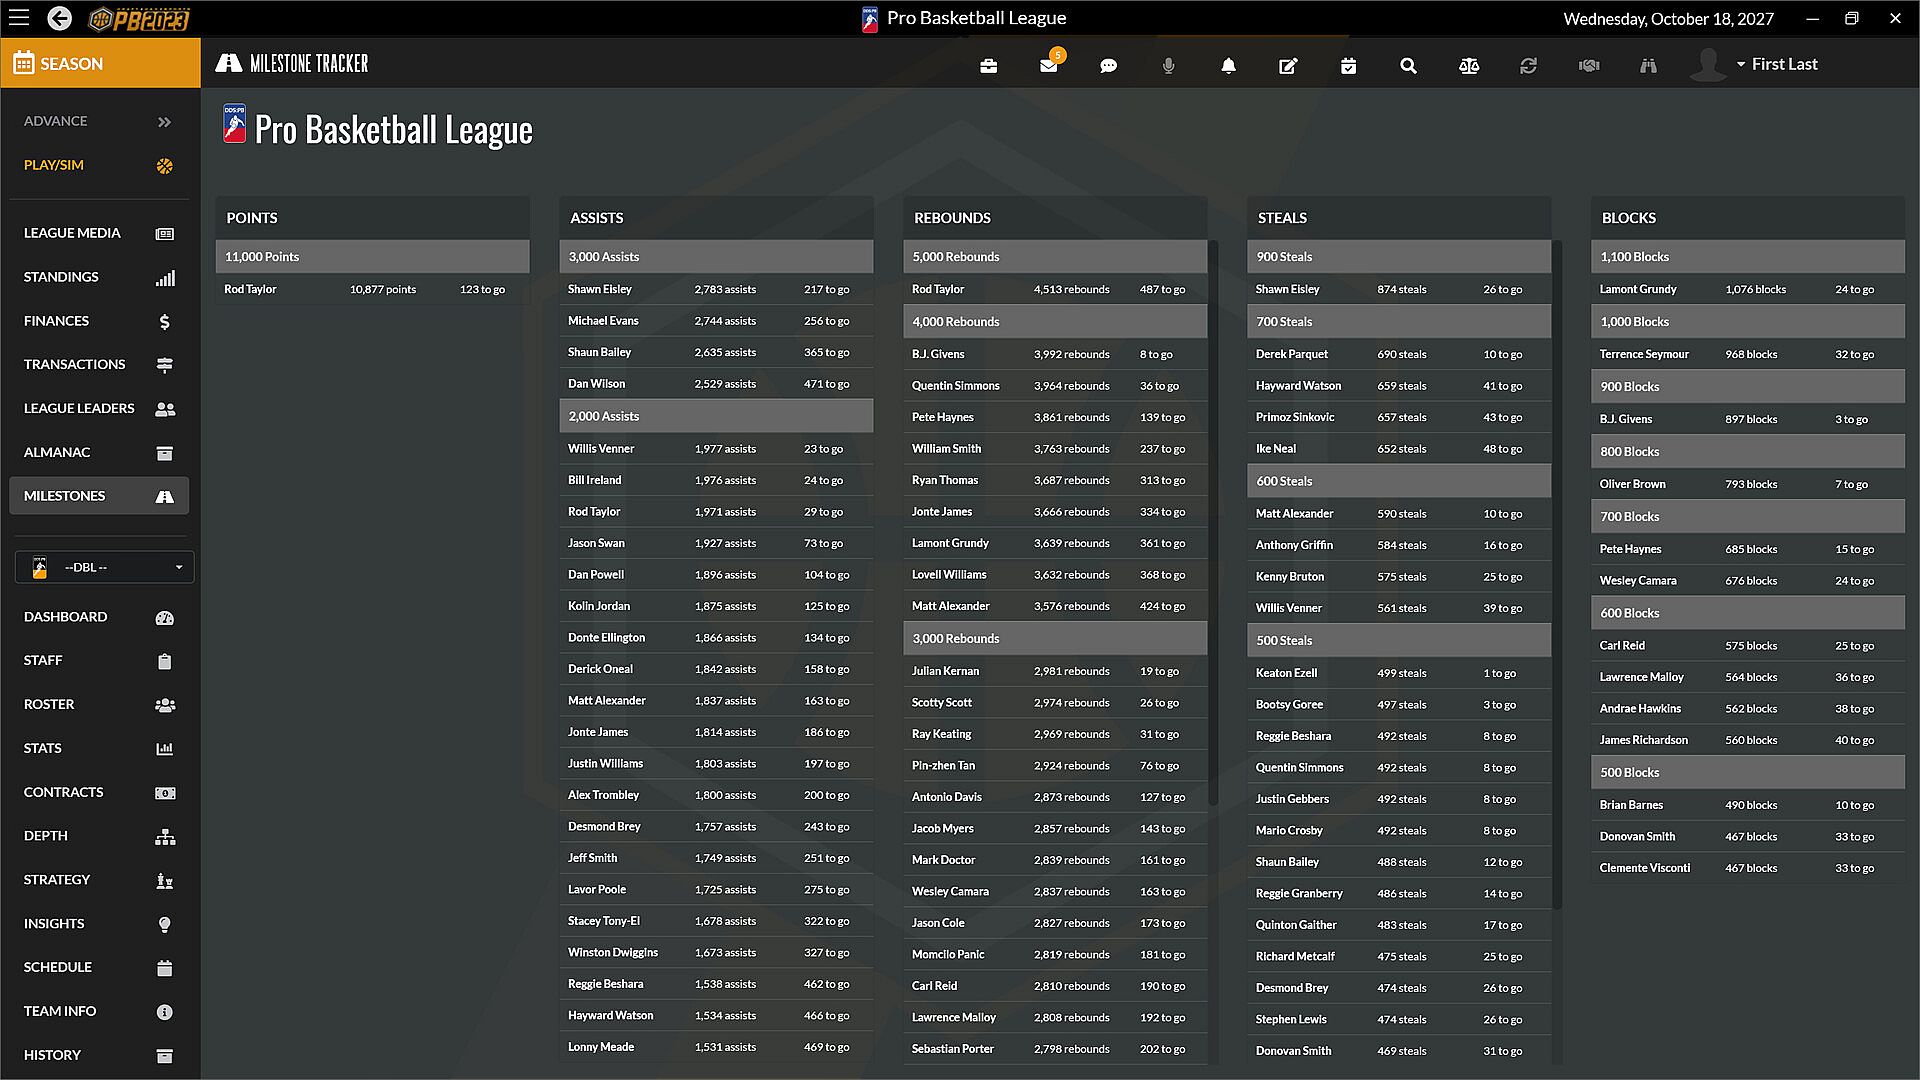Image resolution: width=1920 pixels, height=1080 pixels.
Task: Click the search magnifier icon
Action: click(1408, 66)
